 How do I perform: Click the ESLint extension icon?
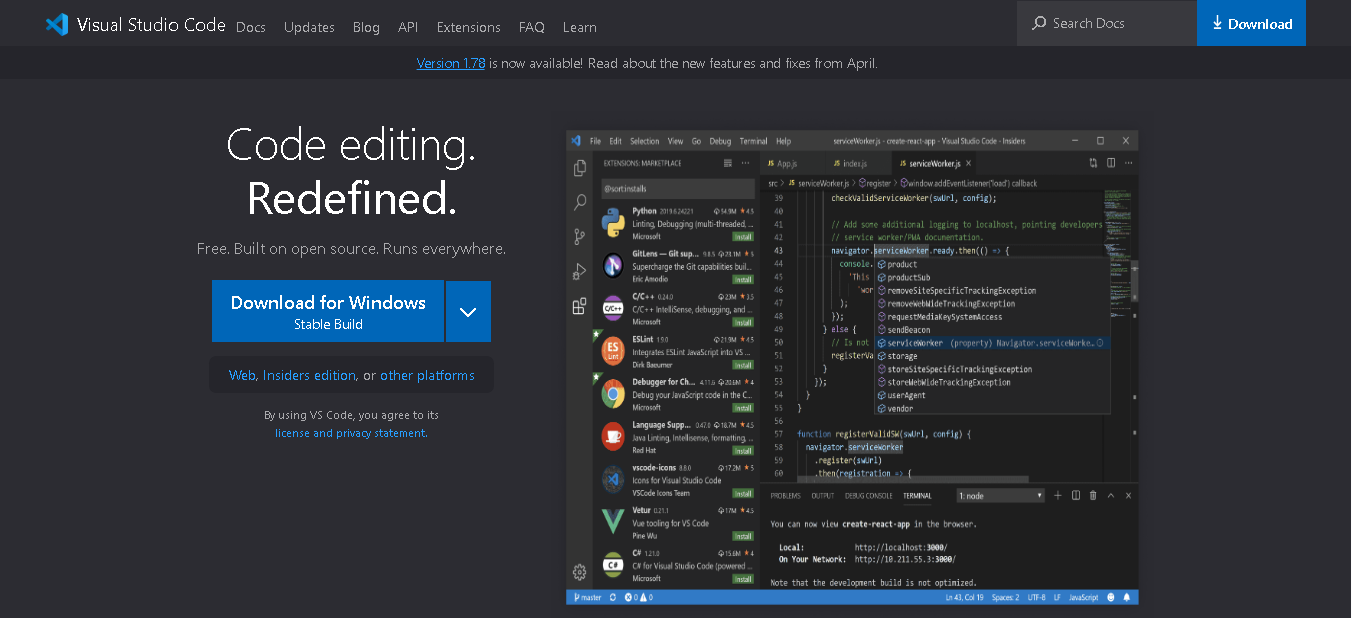(x=613, y=351)
